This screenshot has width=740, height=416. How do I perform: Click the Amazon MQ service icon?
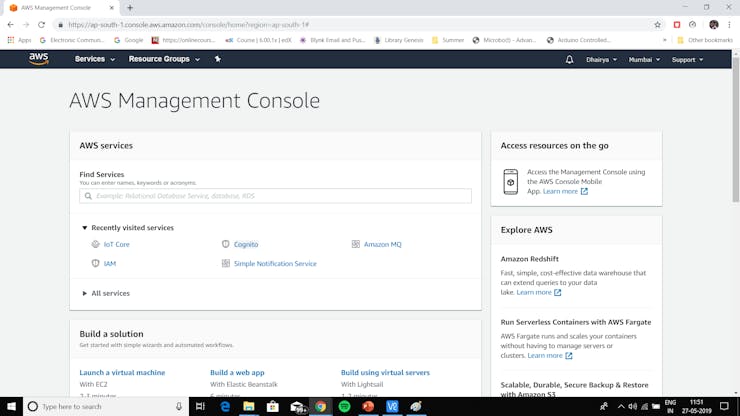tap(355, 244)
